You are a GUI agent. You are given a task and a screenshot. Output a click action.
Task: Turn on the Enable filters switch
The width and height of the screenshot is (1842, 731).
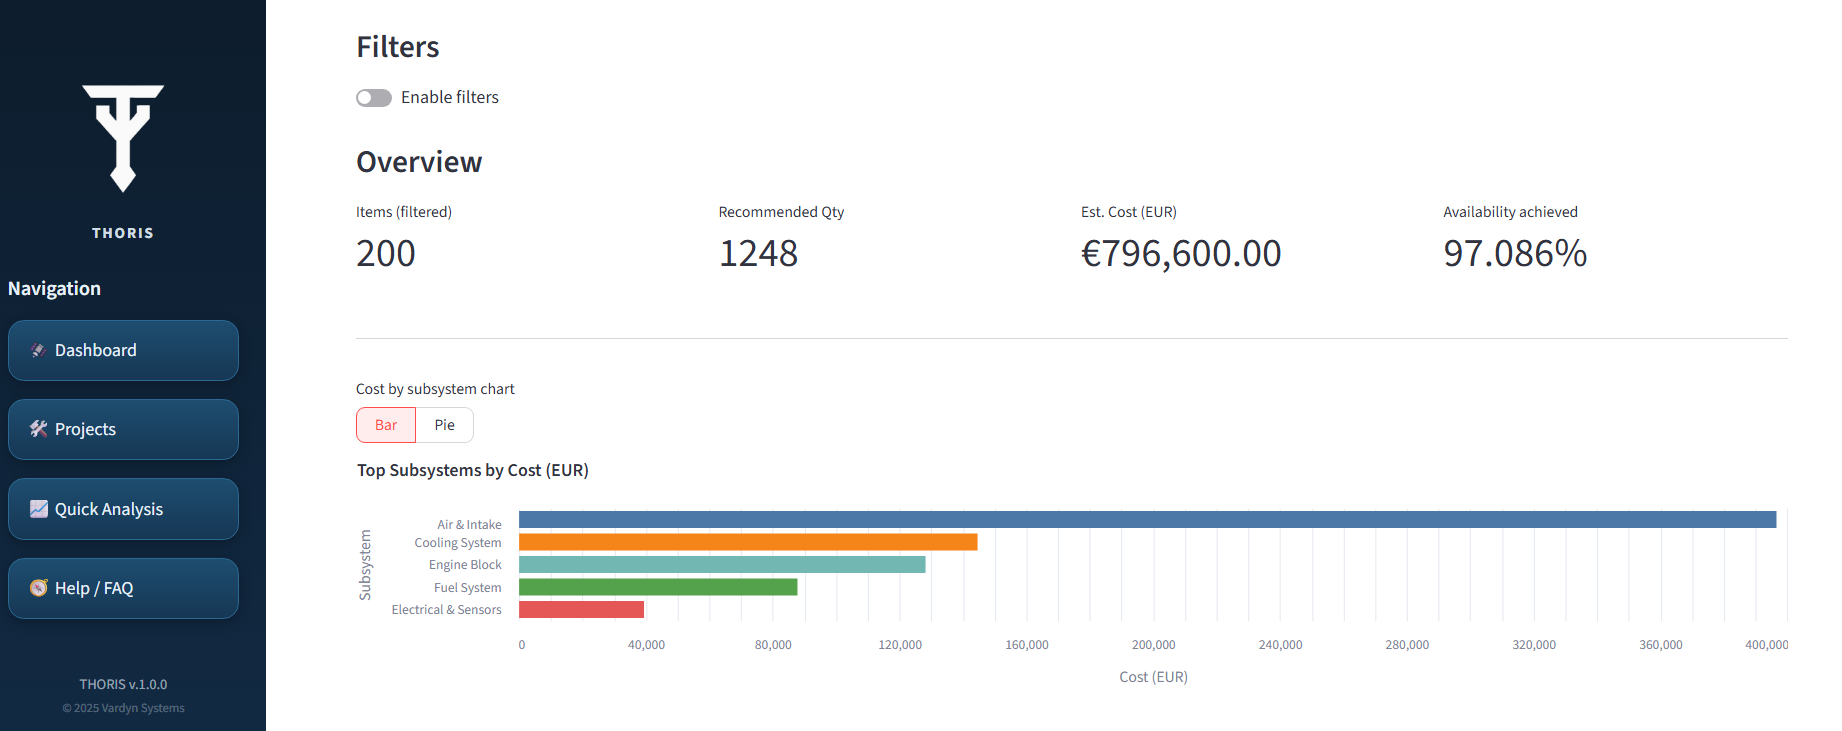[374, 98]
